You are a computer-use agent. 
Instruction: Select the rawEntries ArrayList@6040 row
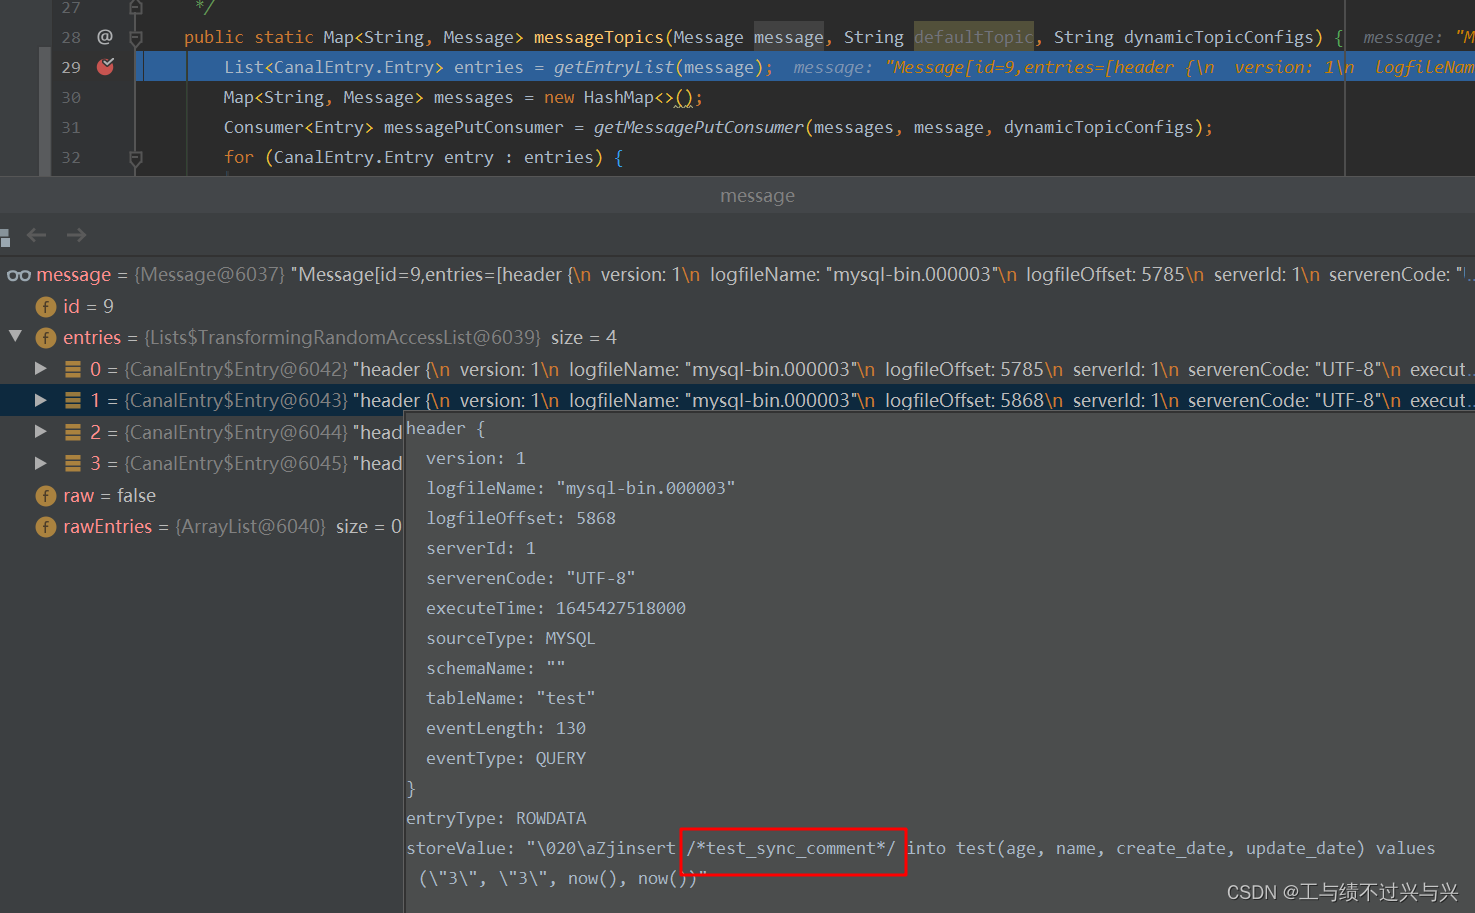tap(202, 527)
